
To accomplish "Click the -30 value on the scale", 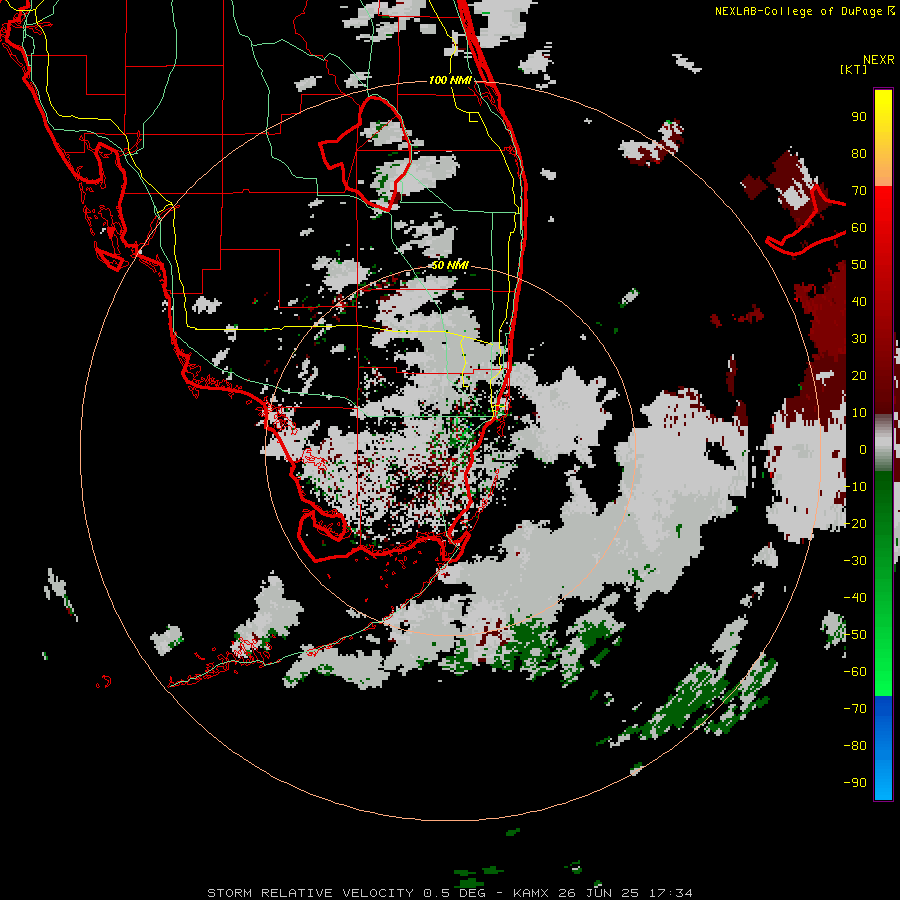I will (855, 561).
